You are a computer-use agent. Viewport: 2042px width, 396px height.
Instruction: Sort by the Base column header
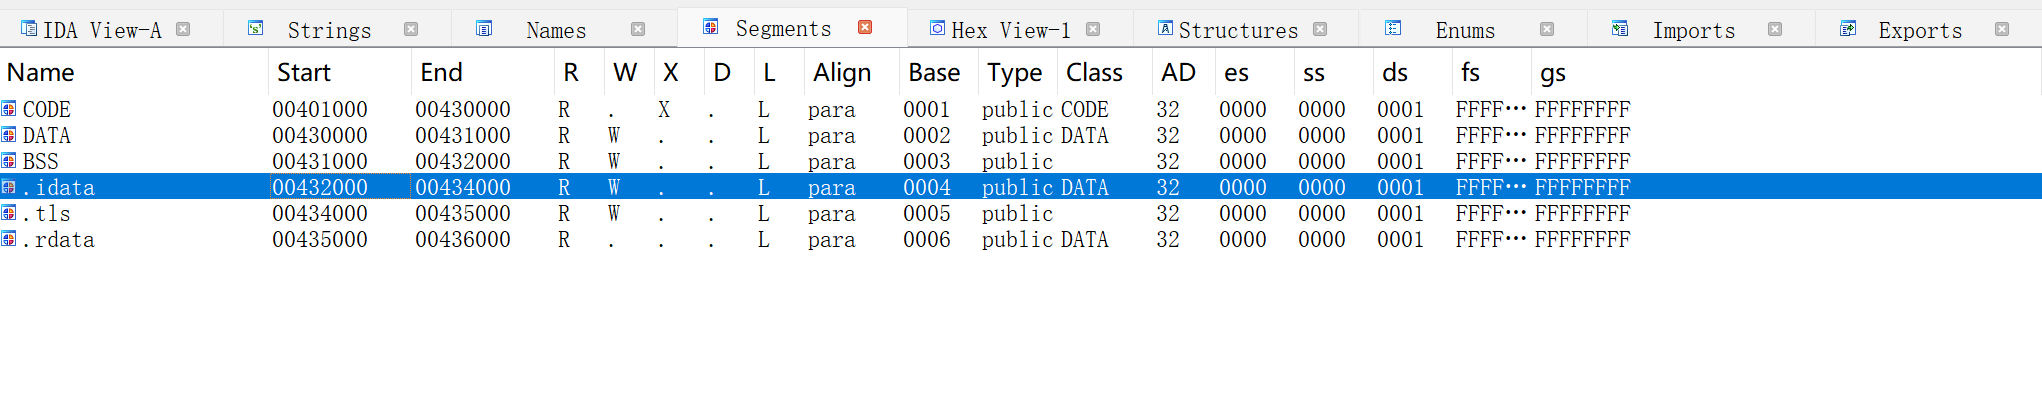[x=940, y=72]
